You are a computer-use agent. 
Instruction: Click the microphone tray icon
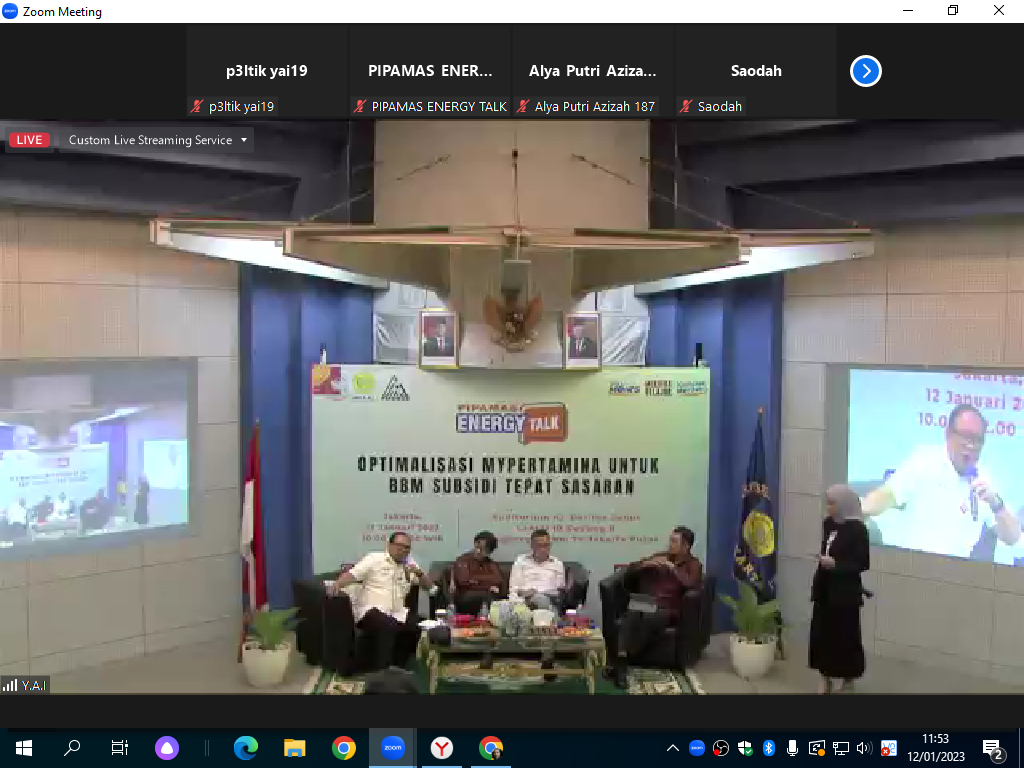[792, 748]
